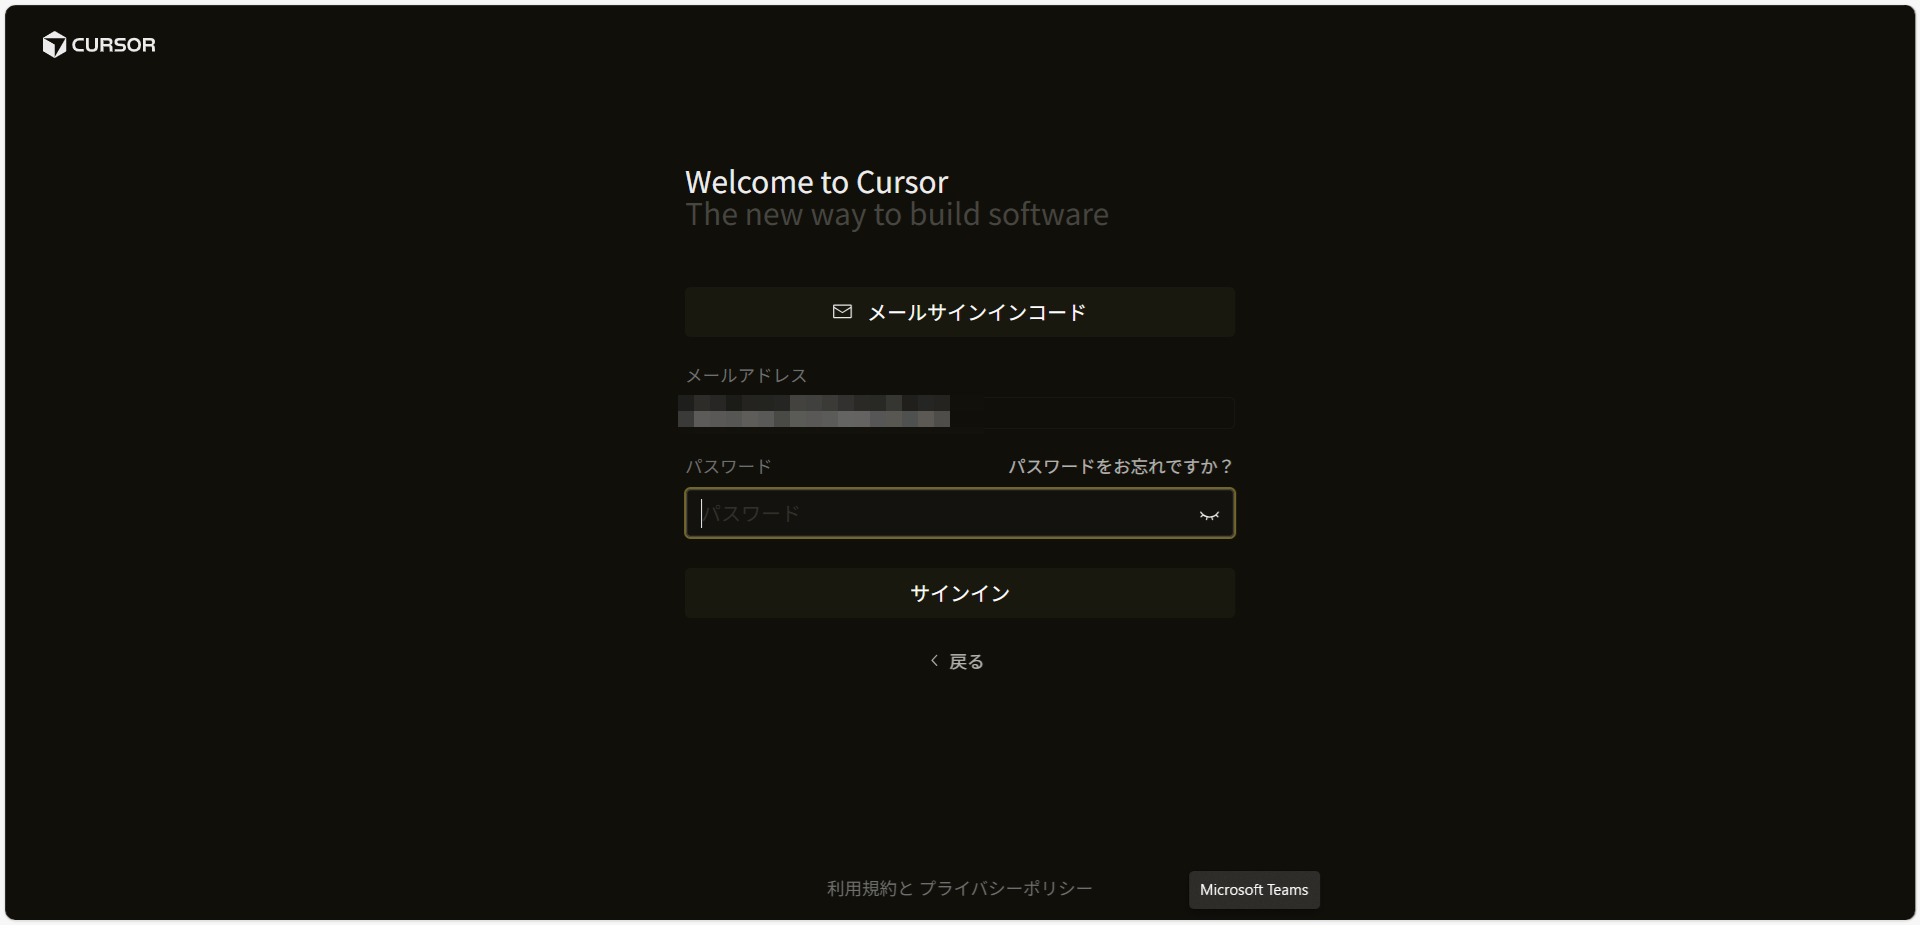This screenshot has width=1920, height=925.
Task: Click the Cursor cube logo icon
Action: [54, 44]
